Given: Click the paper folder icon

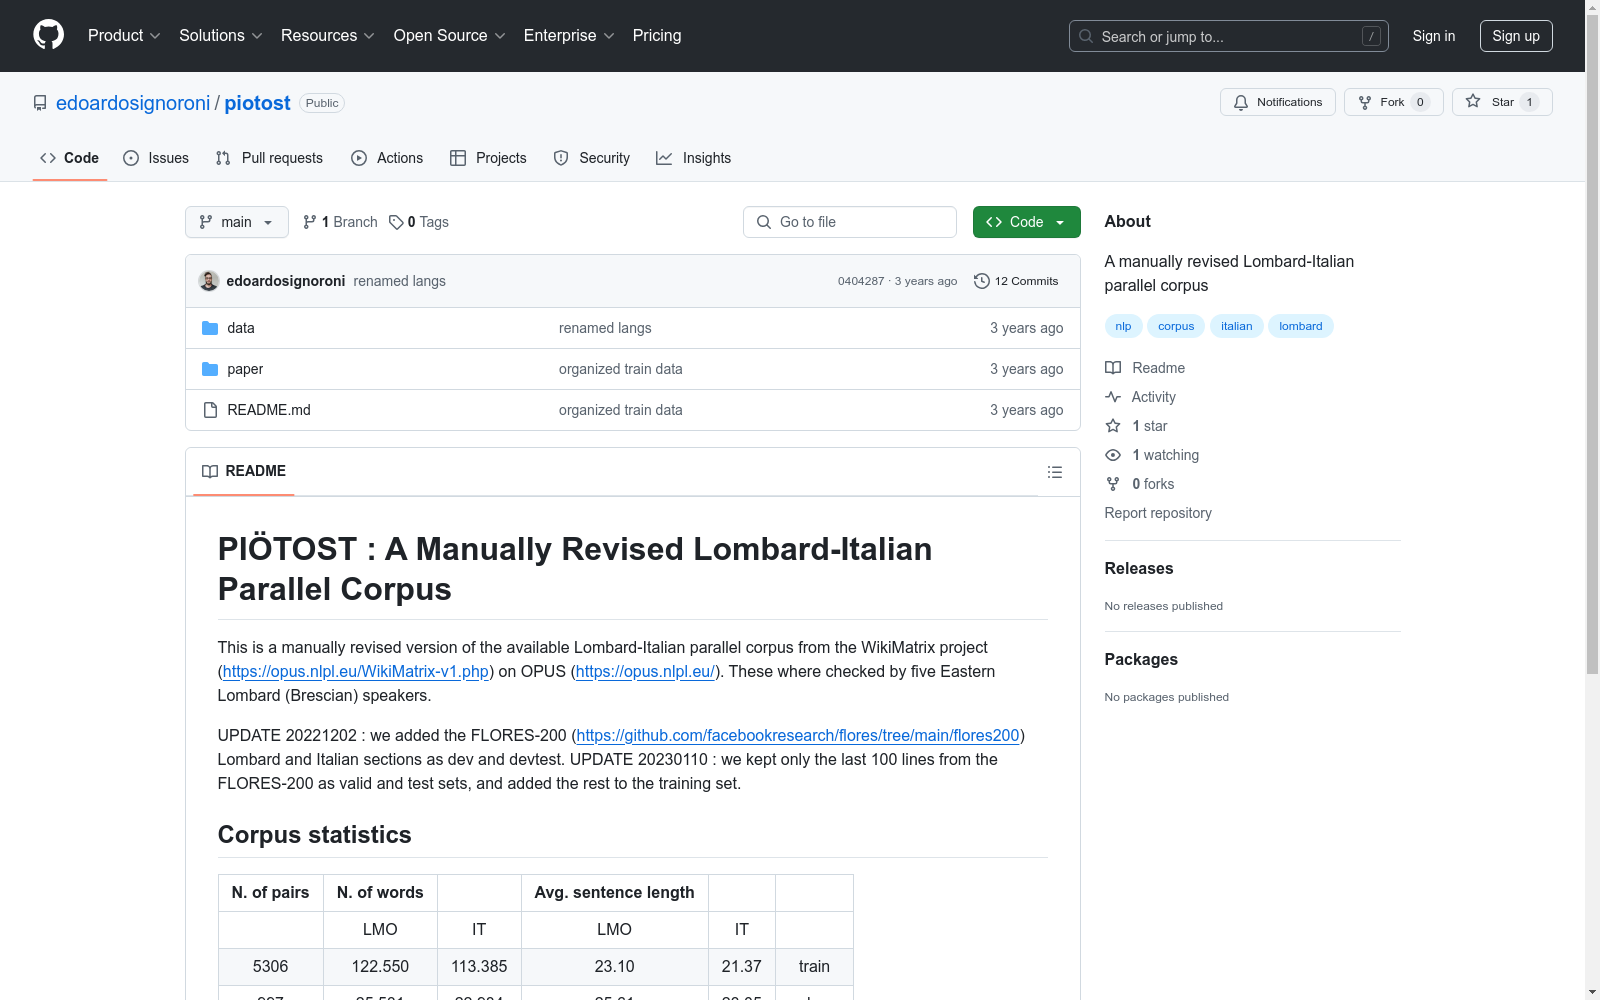Looking at the screenshot, I should (x=210, y=369).
